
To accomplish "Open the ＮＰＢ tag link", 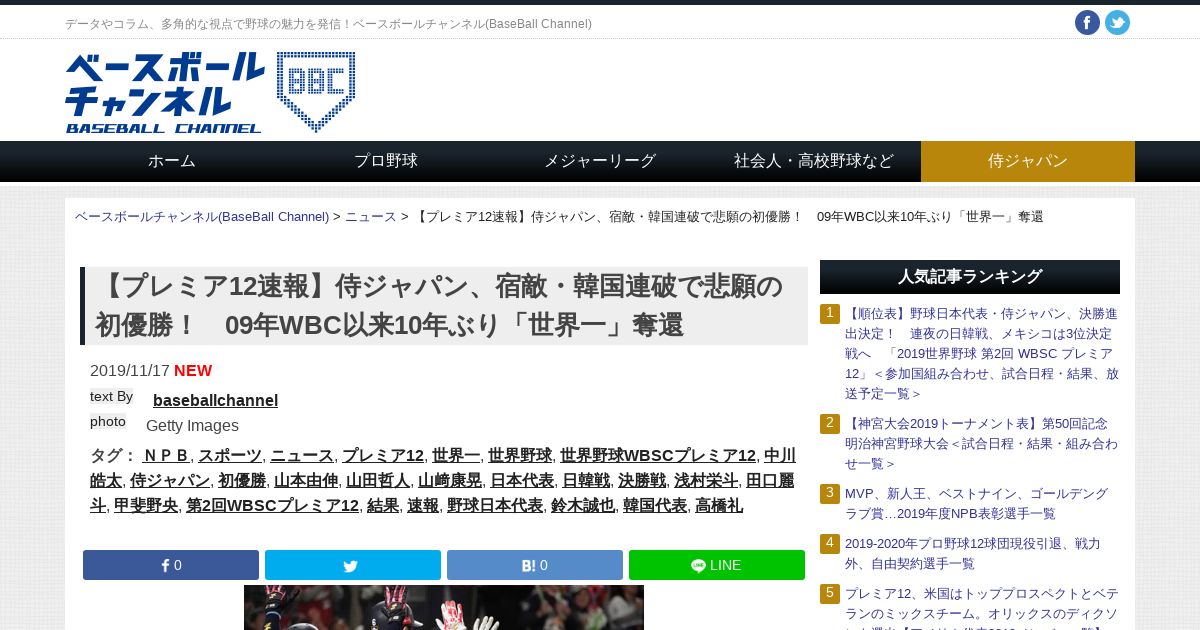I will (167, 455).
